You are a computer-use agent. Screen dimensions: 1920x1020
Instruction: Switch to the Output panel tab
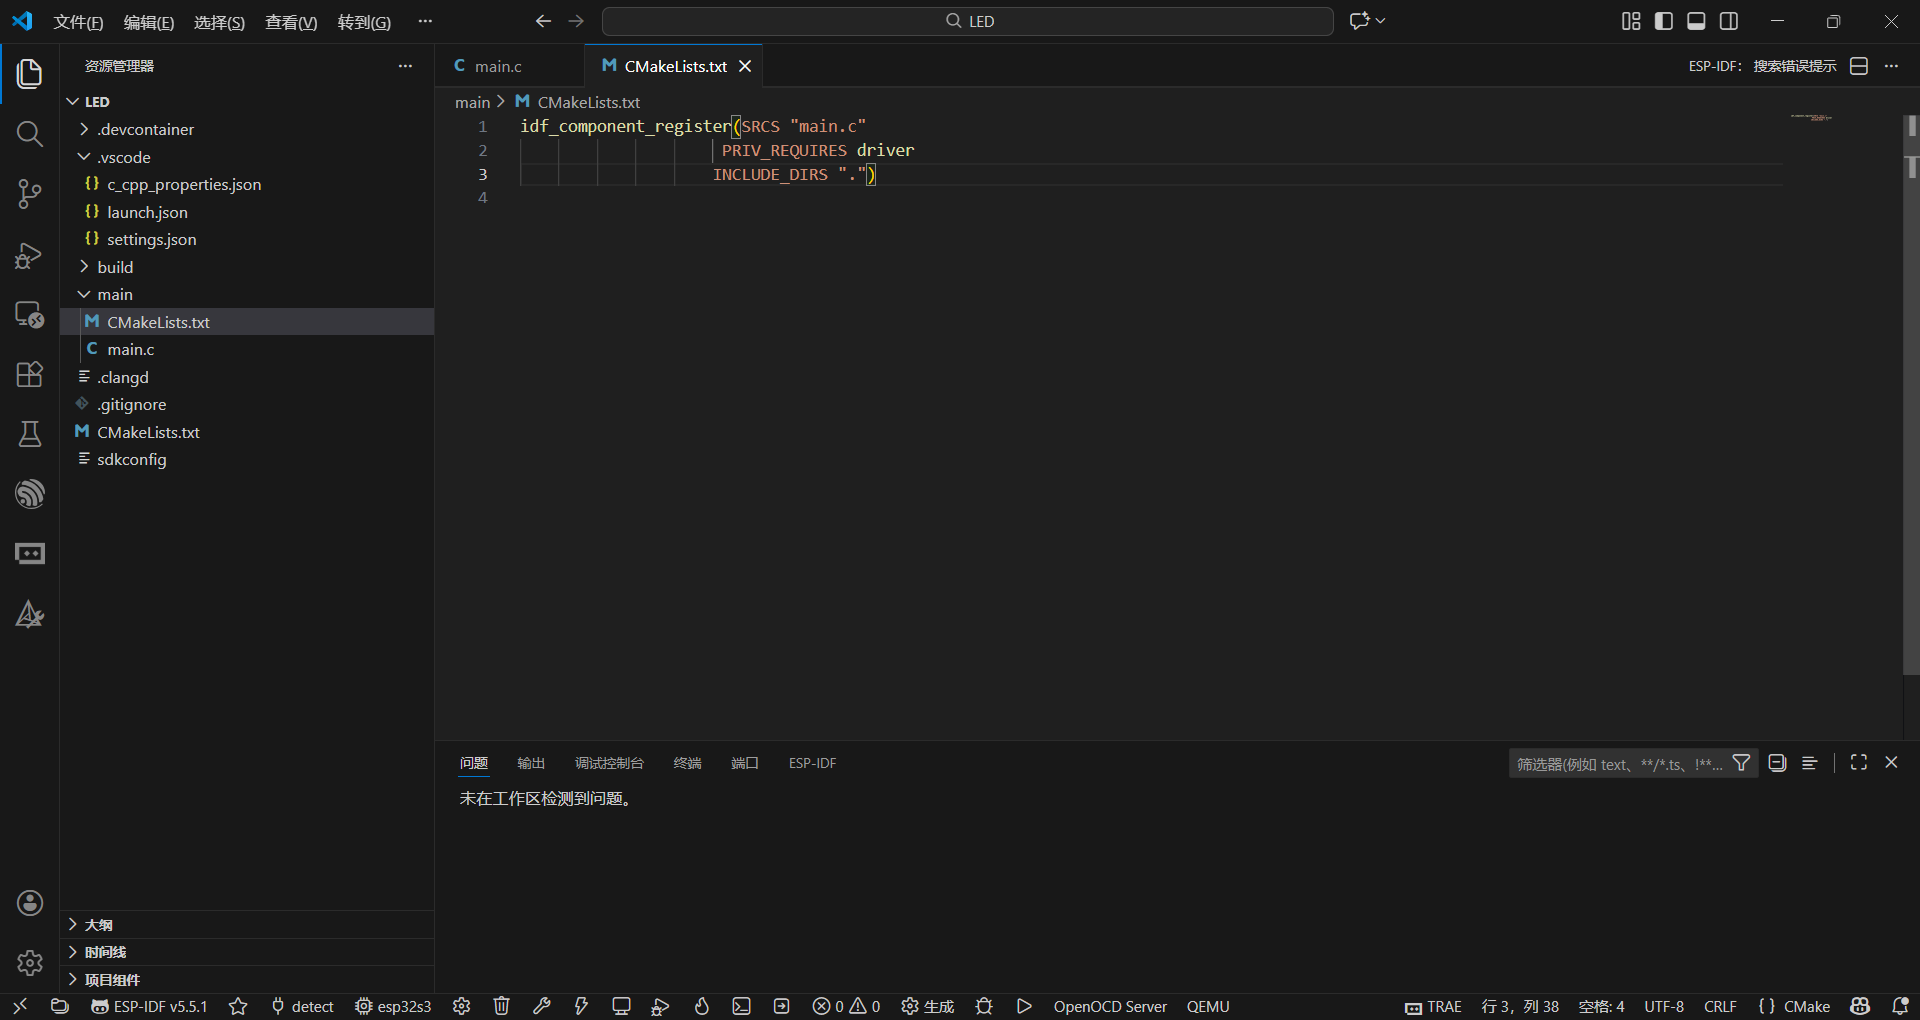[x=531, y=763]
